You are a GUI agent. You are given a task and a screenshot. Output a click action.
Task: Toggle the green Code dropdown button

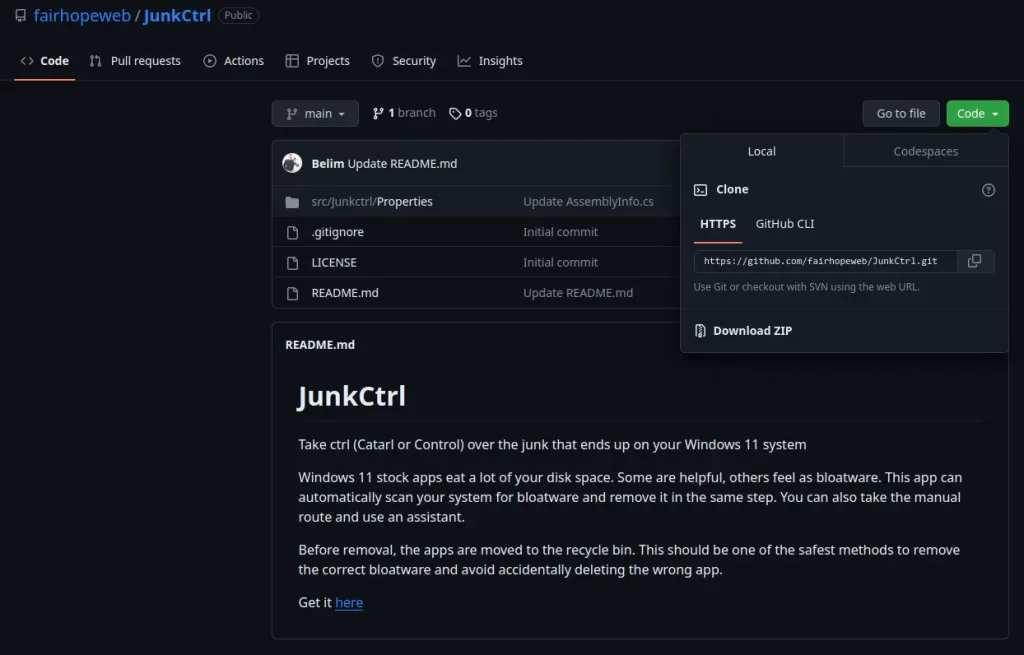coord(977,114)
